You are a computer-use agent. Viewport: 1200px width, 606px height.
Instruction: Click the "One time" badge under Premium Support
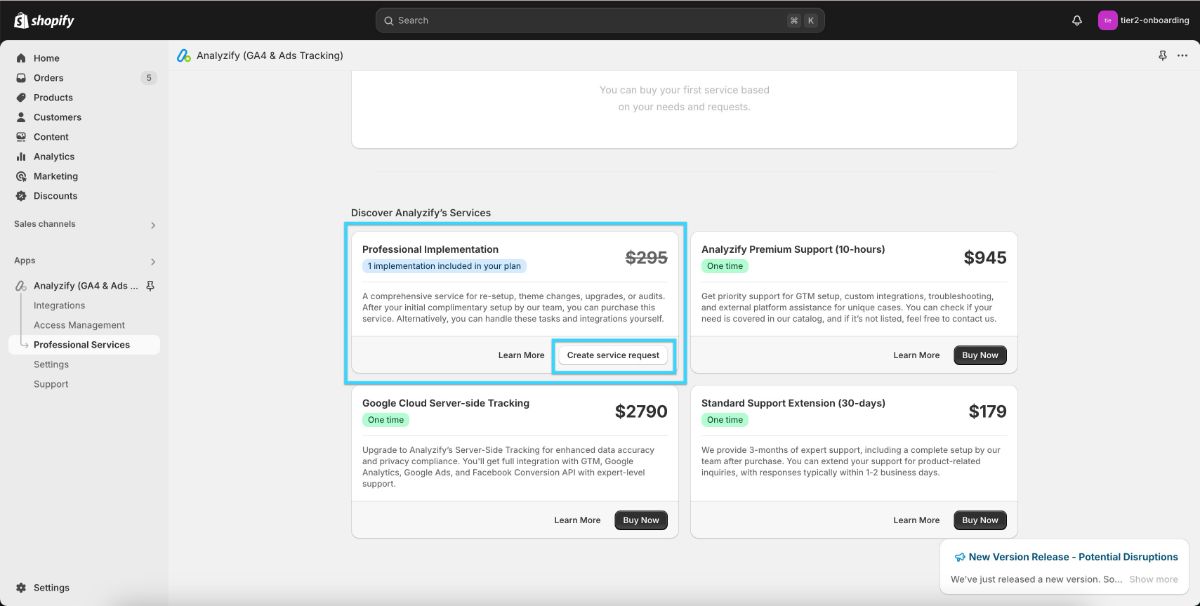click(x=725, y=266)
